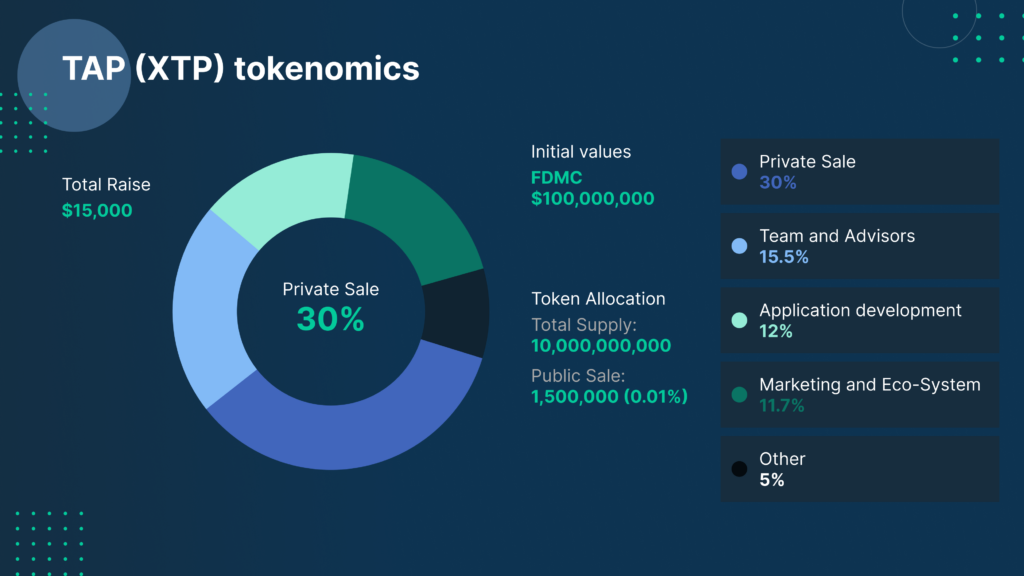The image size is (1024, 576).
Task: Select the Marketing and Eco-System legend label
Action: (x=870, y=384)
